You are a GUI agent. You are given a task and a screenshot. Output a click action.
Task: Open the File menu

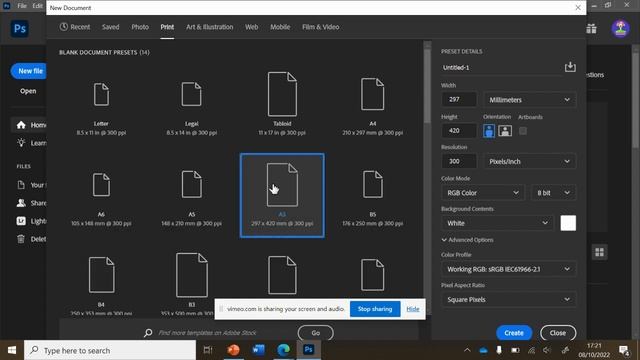22,6
